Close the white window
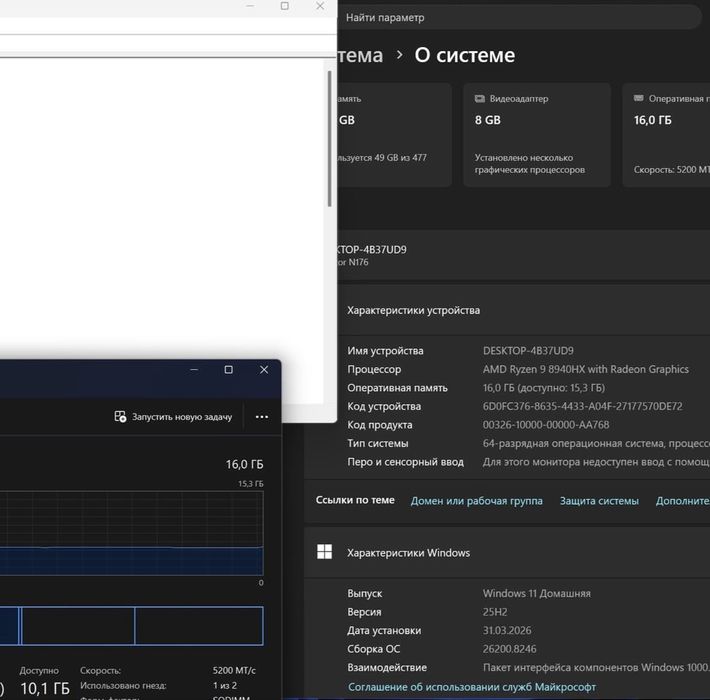The width and height of the screenshot is (710, 700). pyautogui.click(x=320, y=6)
